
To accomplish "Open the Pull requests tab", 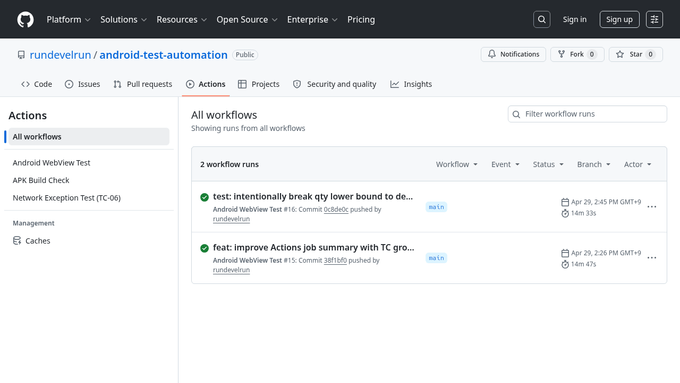I will 143,84.
